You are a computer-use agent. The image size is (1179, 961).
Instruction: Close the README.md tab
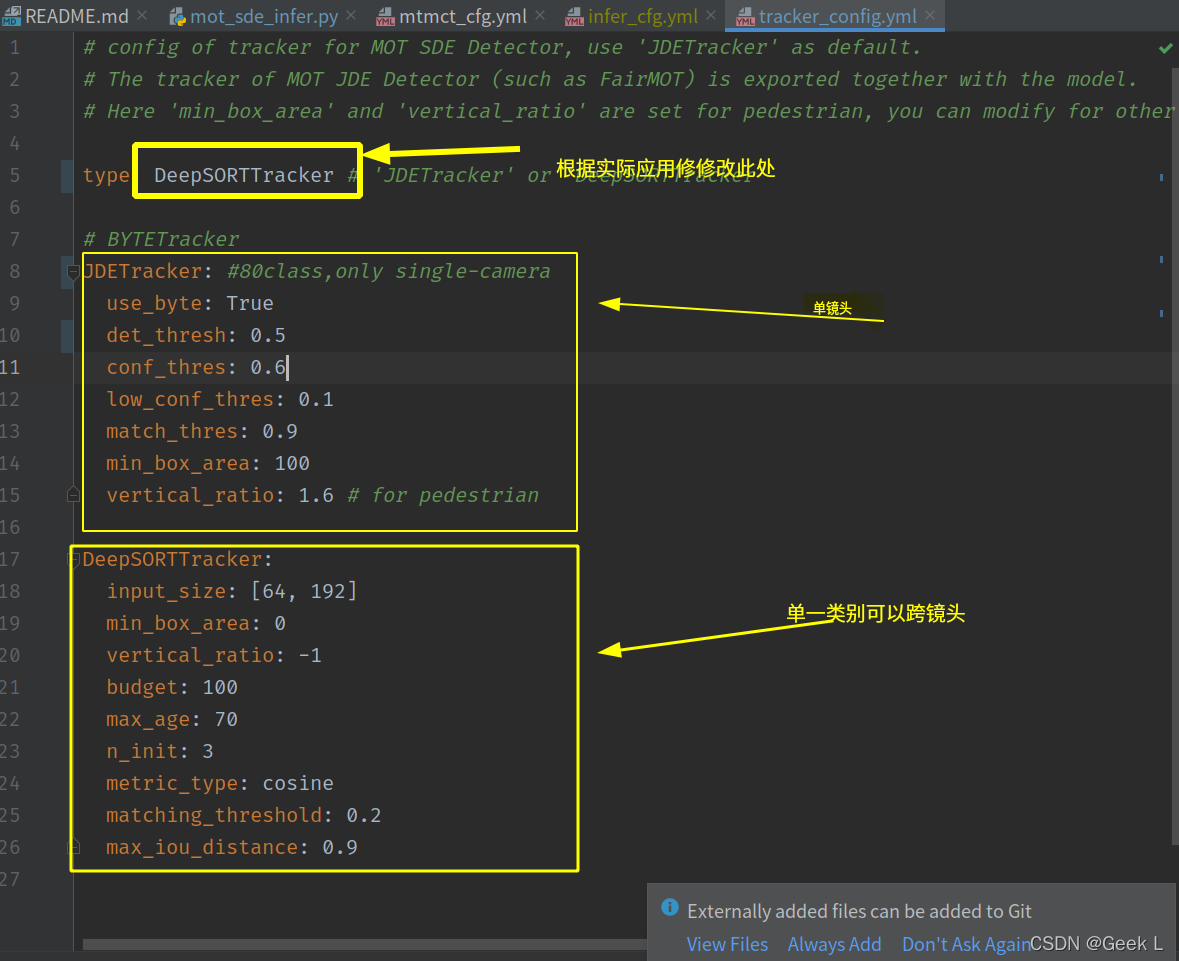[143, 15]
